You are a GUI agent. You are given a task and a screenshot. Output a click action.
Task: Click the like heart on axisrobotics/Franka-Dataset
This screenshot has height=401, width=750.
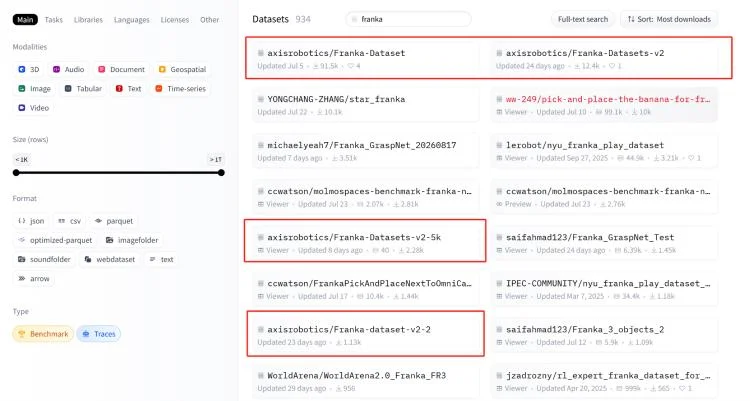pyautogui.click(x=351, y=66)
